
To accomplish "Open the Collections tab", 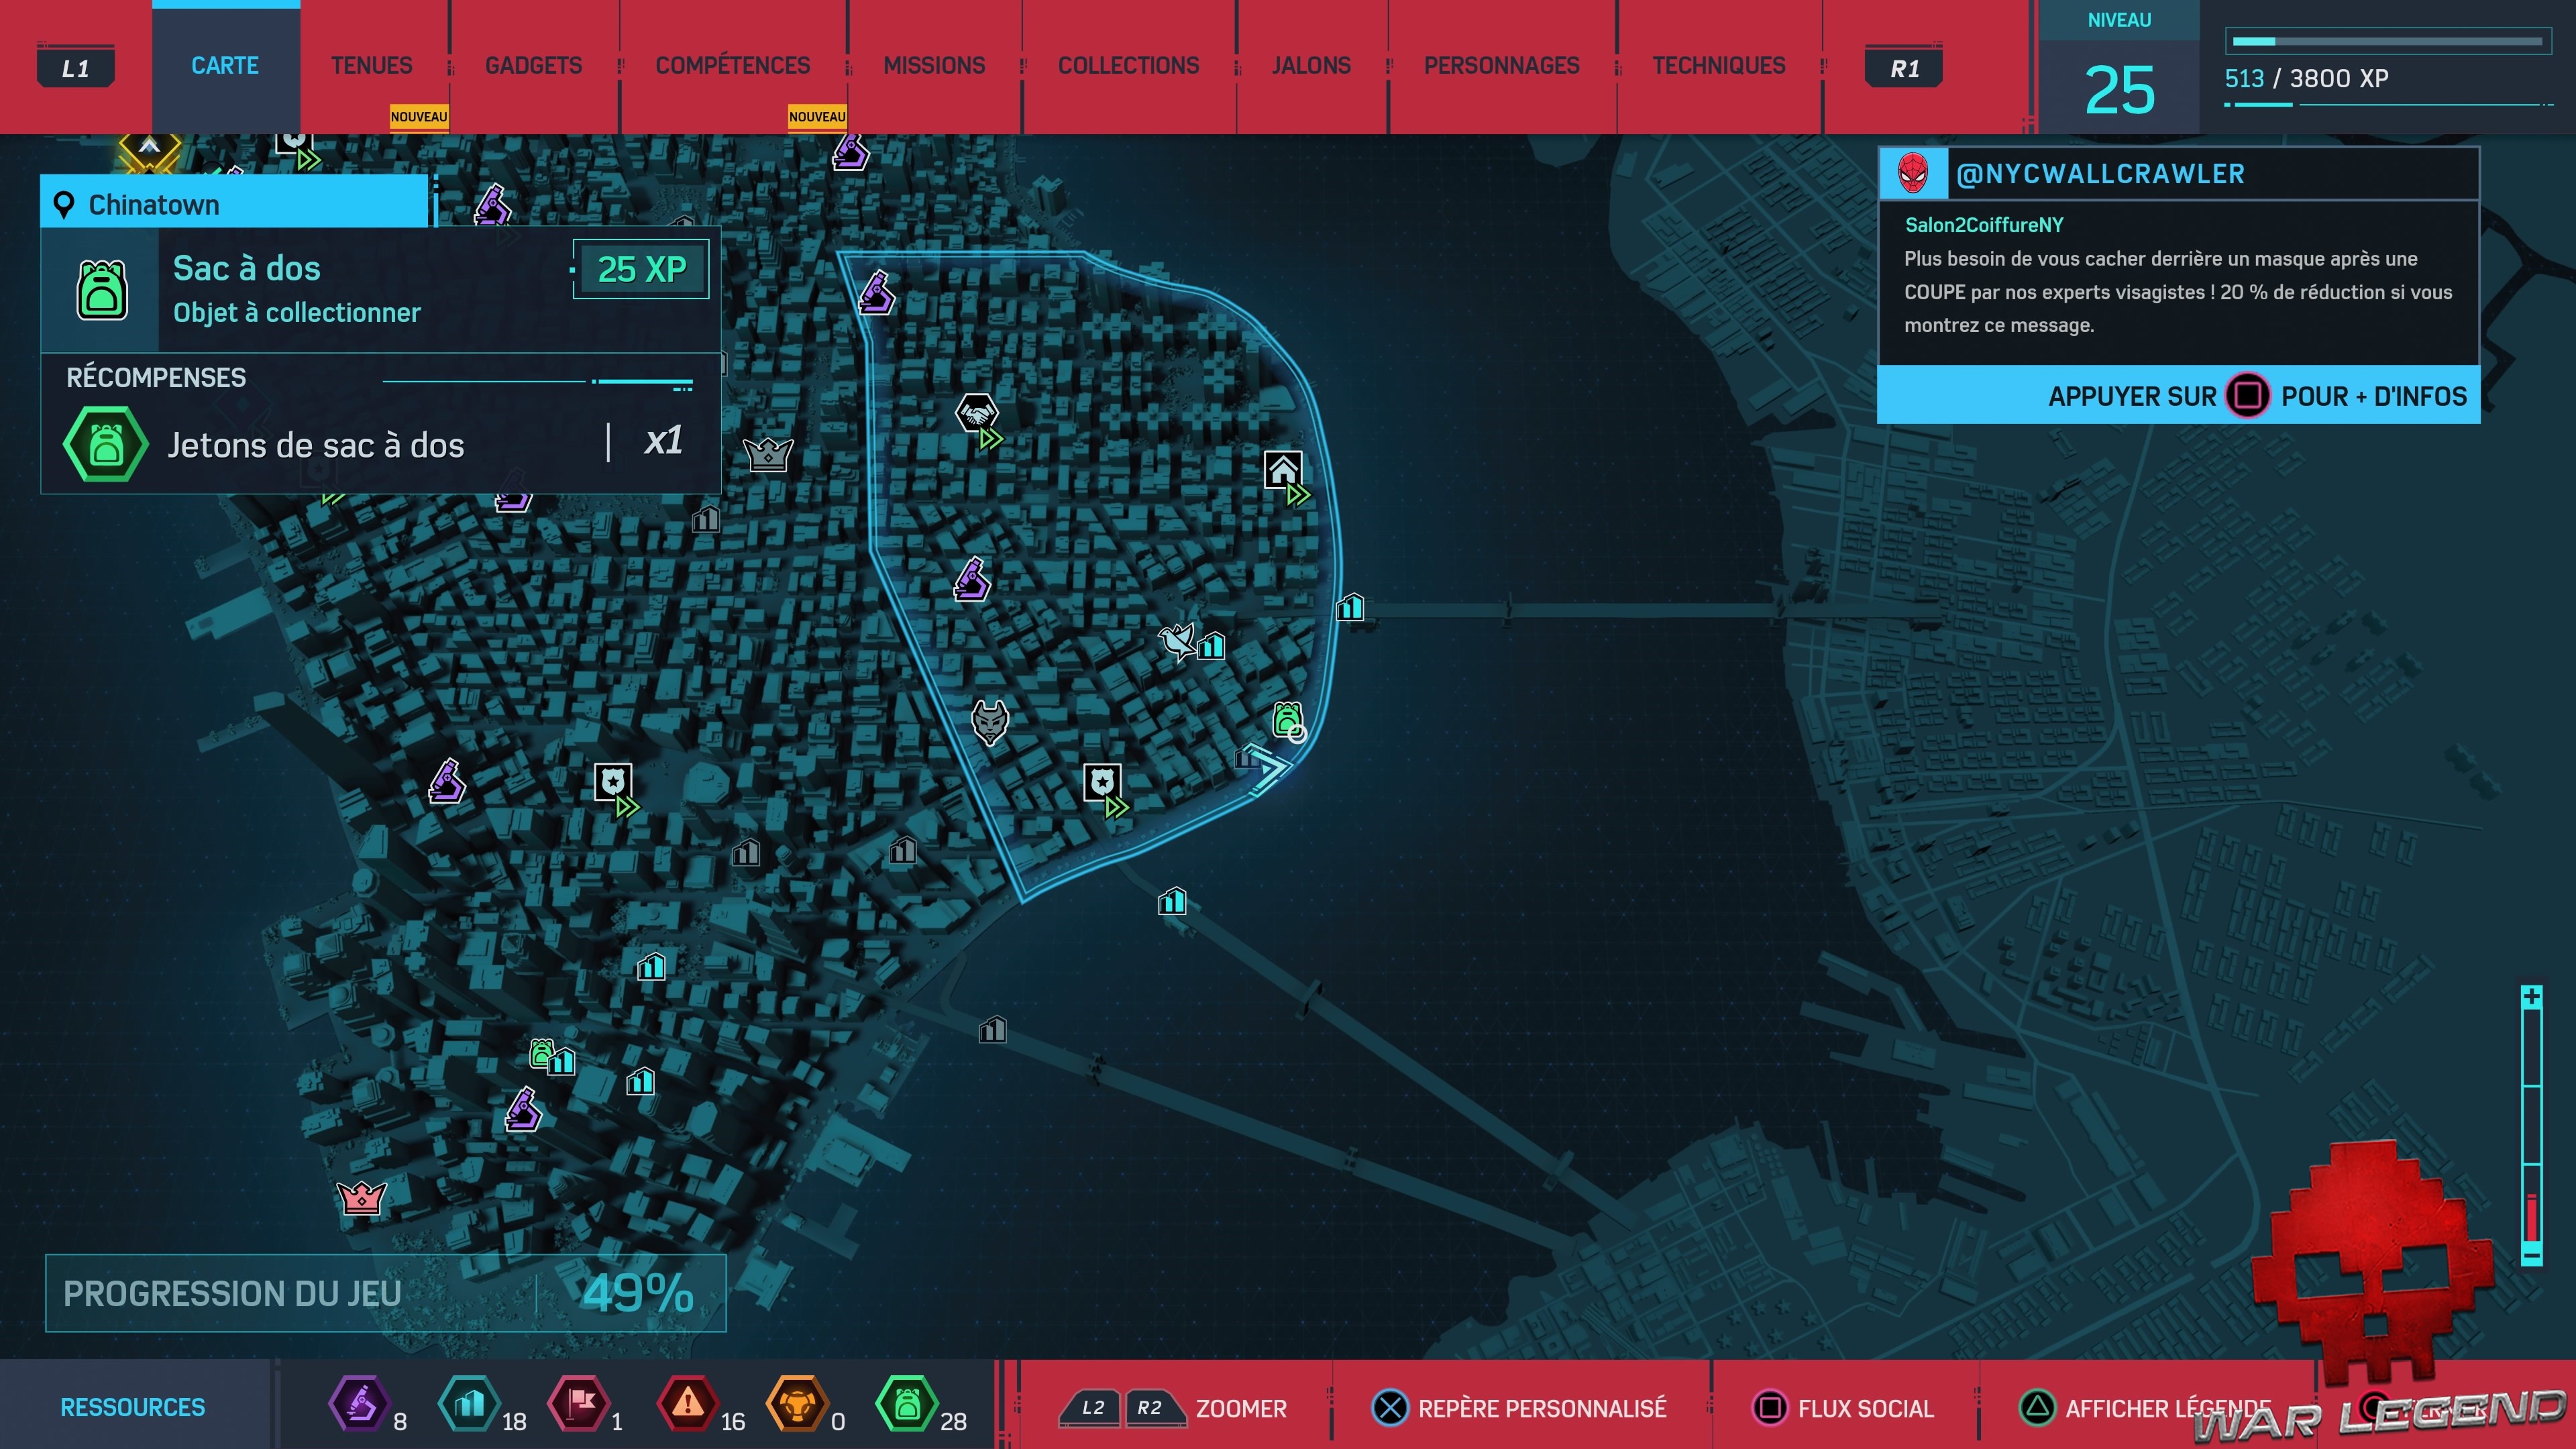I will click(x=1128, y=66).
